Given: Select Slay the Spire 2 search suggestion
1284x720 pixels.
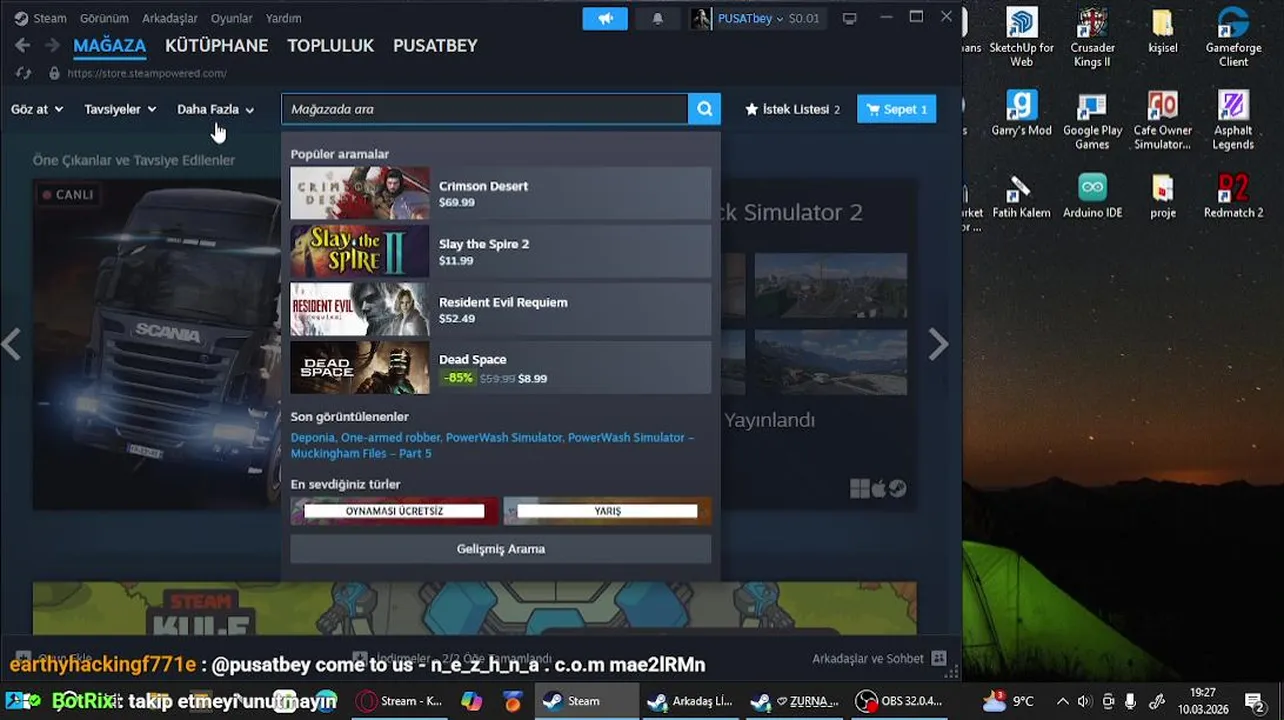Looking at the screenshot, I should point(501,251).
